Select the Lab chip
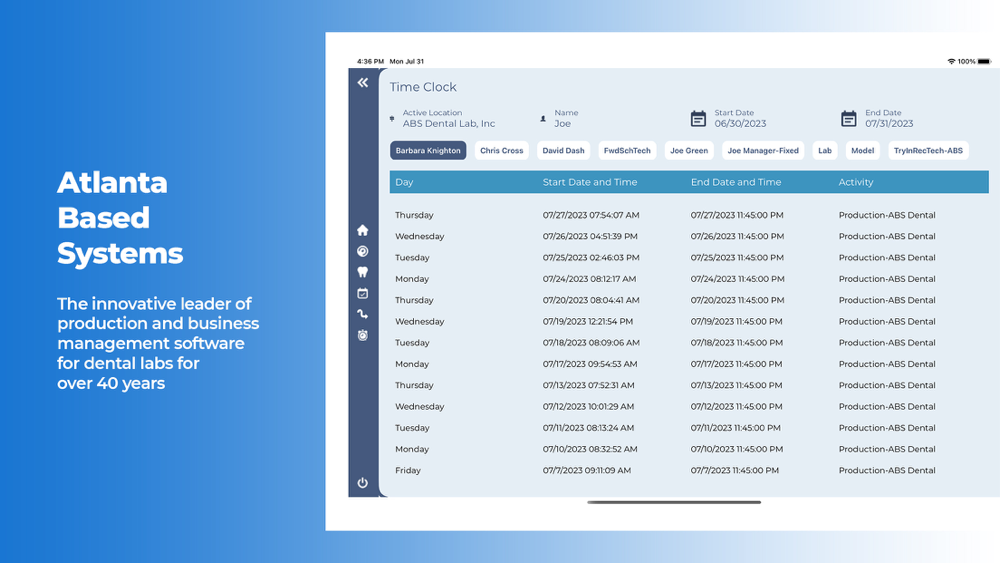Image resolution: width=1000 pixels, height=563 pixels. coord(825,150)
